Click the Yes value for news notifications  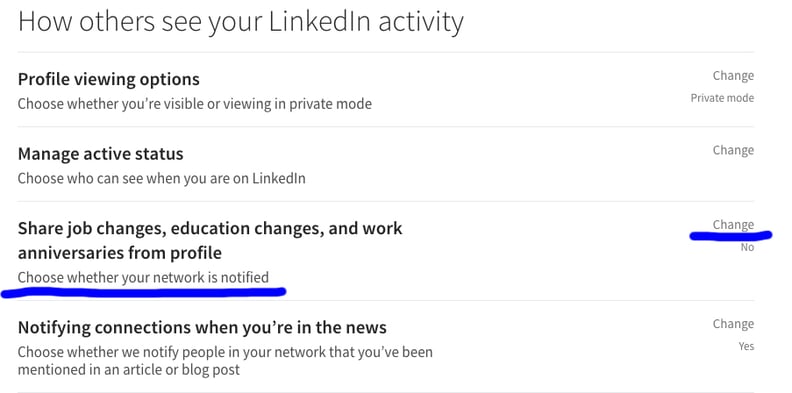tap(746, 347)
